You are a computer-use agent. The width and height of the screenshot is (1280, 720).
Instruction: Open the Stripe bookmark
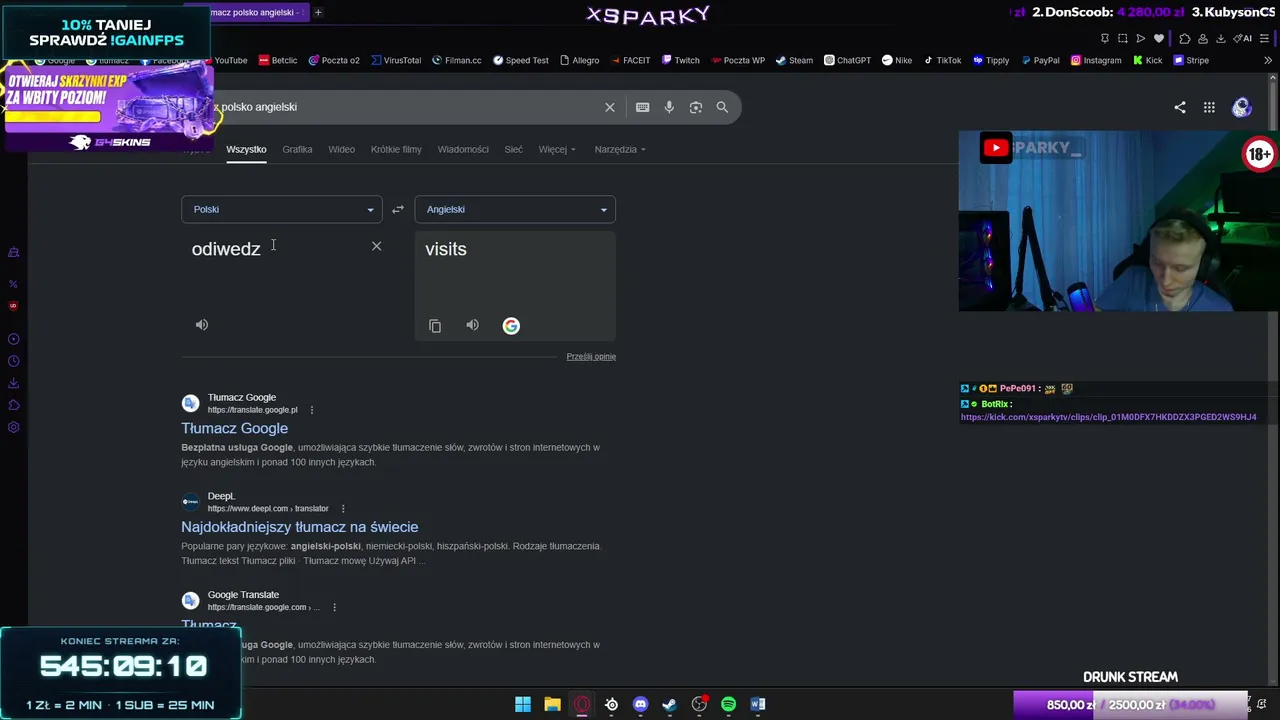pyautogui.click(x=1191, y=60)
